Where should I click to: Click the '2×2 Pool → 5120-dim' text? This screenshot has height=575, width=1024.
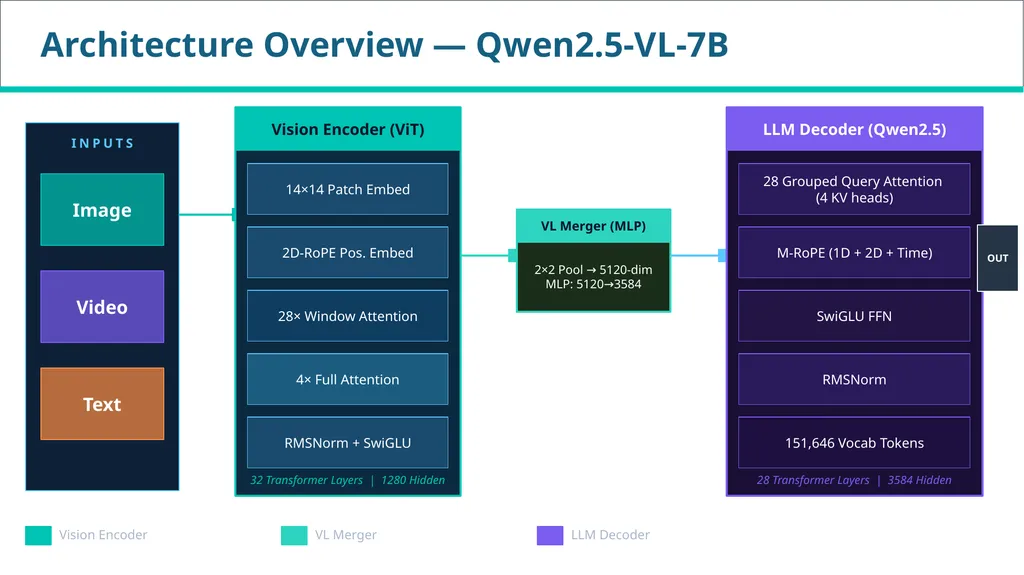pyautogui.click(x=593, y=269)
